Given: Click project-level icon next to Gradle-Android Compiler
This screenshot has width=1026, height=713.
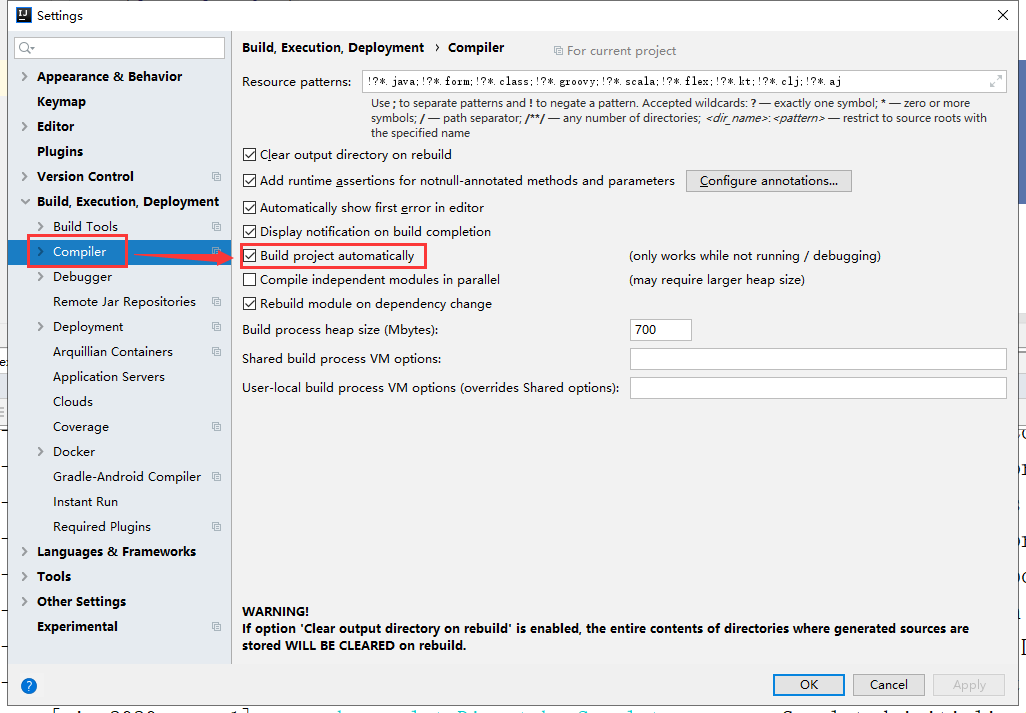Looking at the screenshot, I should point(217,477).
